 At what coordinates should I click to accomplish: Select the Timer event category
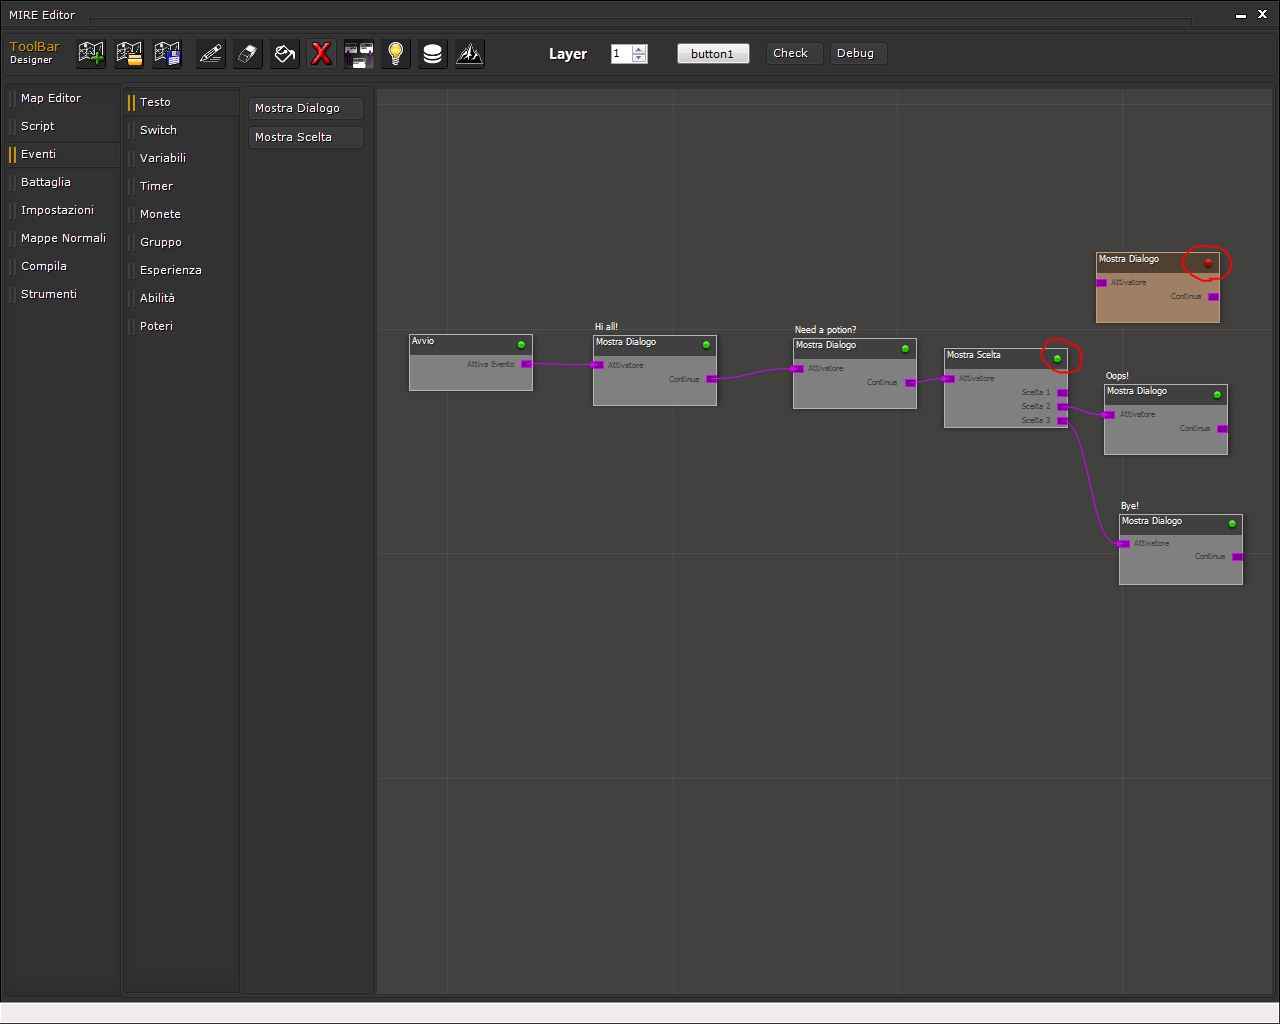coord(181,186)
